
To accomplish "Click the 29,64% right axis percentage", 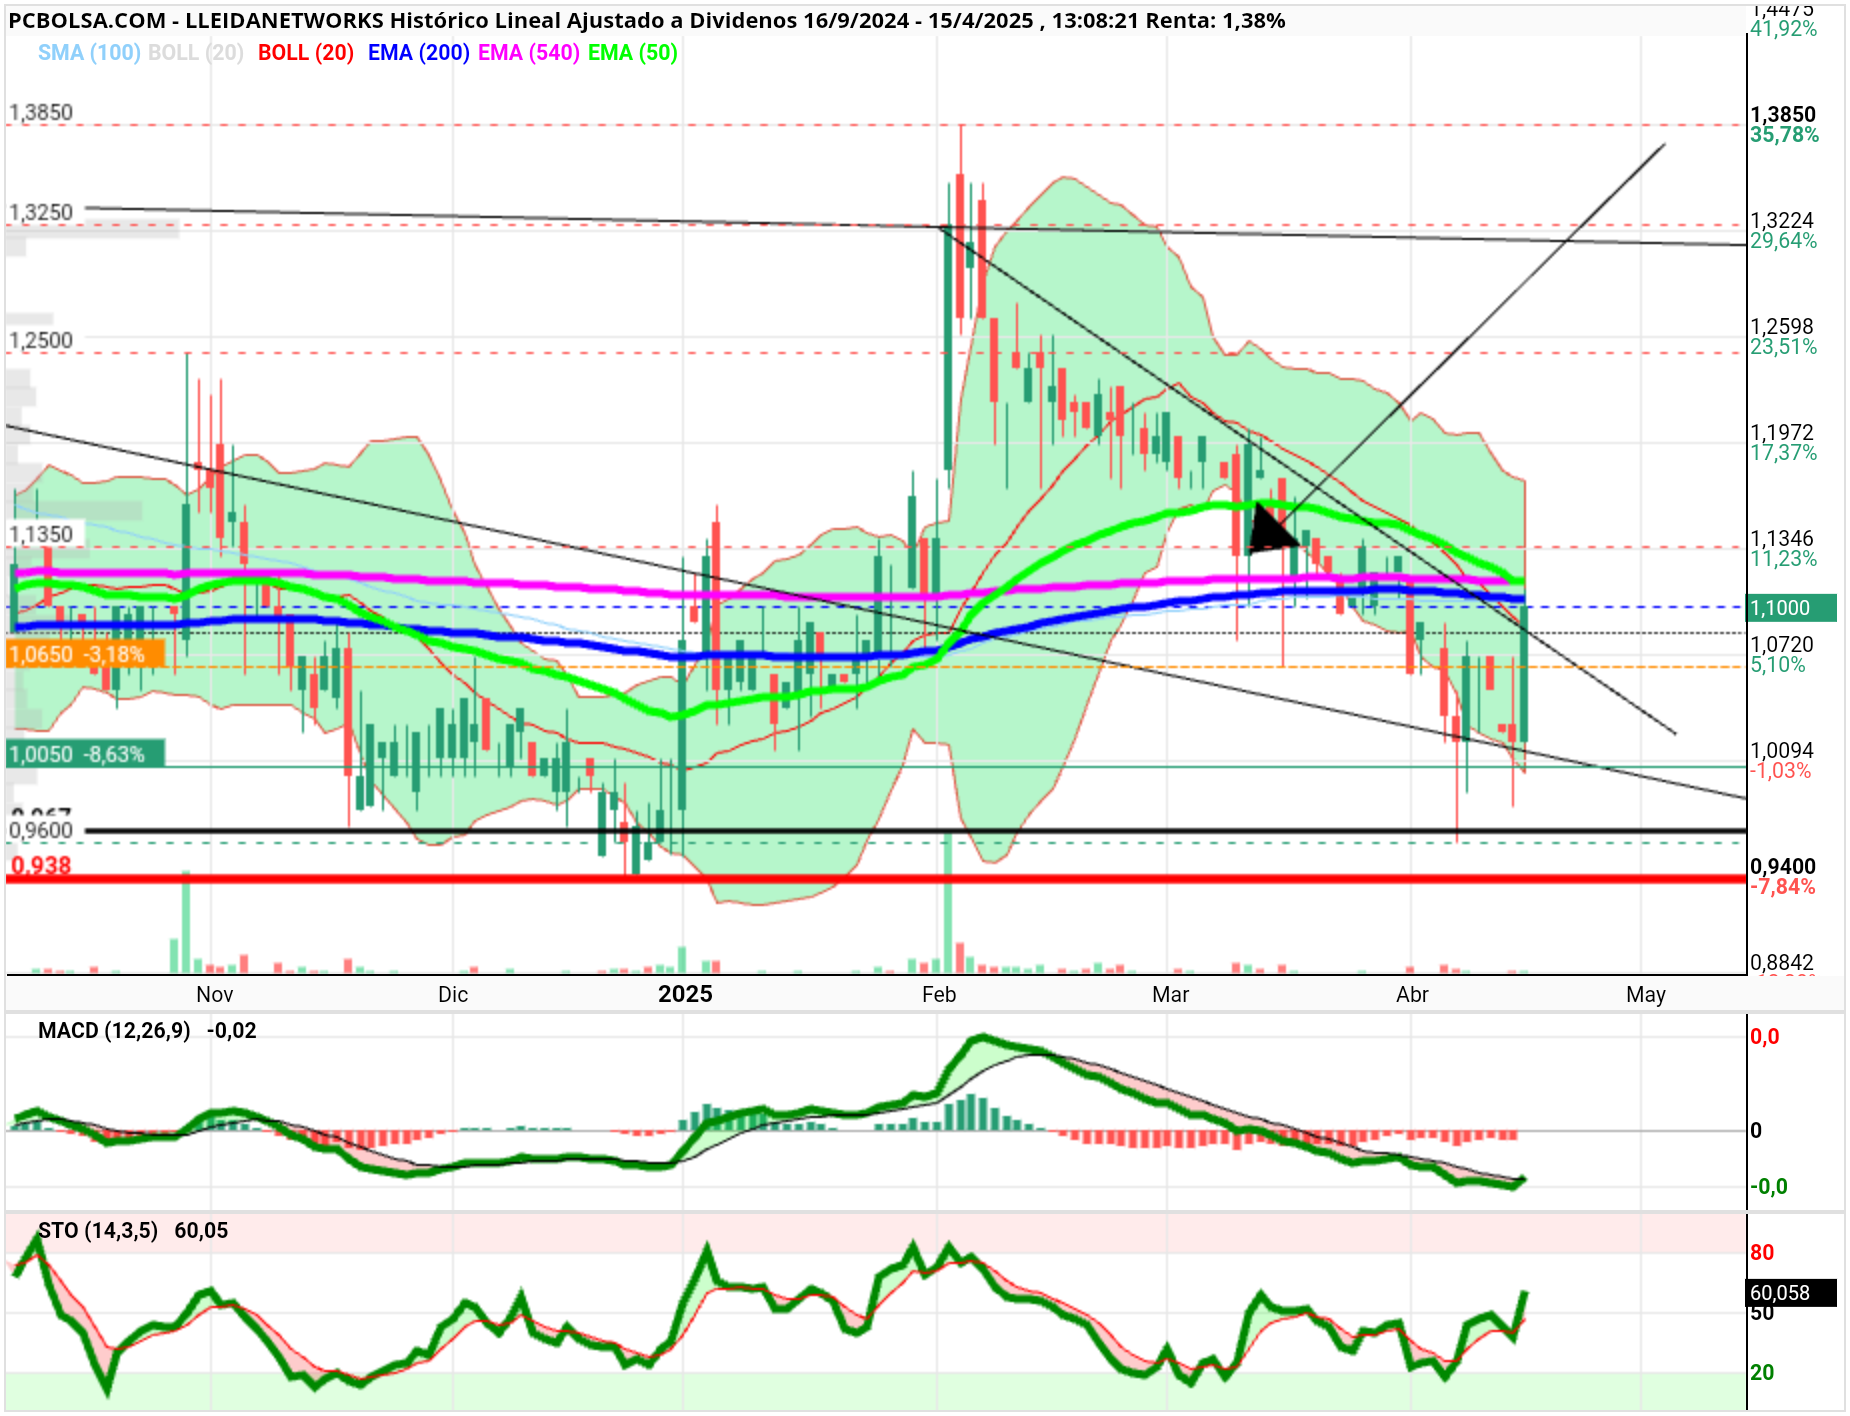I will 1783,241.
